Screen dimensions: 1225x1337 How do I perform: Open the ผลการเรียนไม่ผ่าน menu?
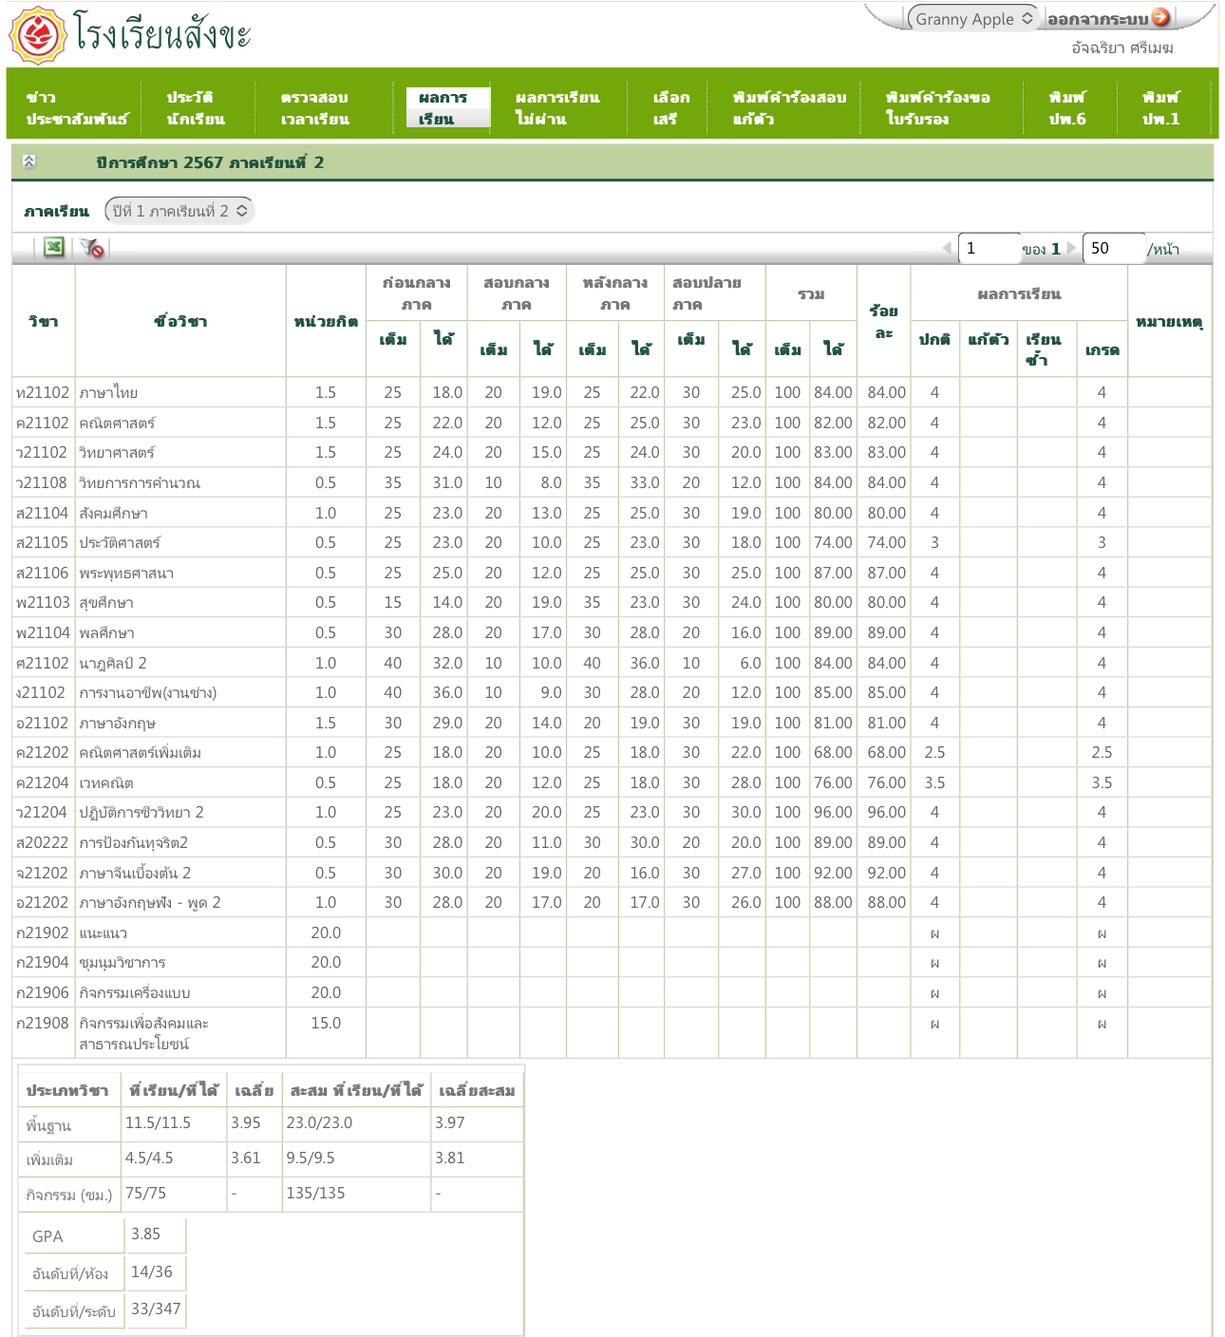click(557, 108)
